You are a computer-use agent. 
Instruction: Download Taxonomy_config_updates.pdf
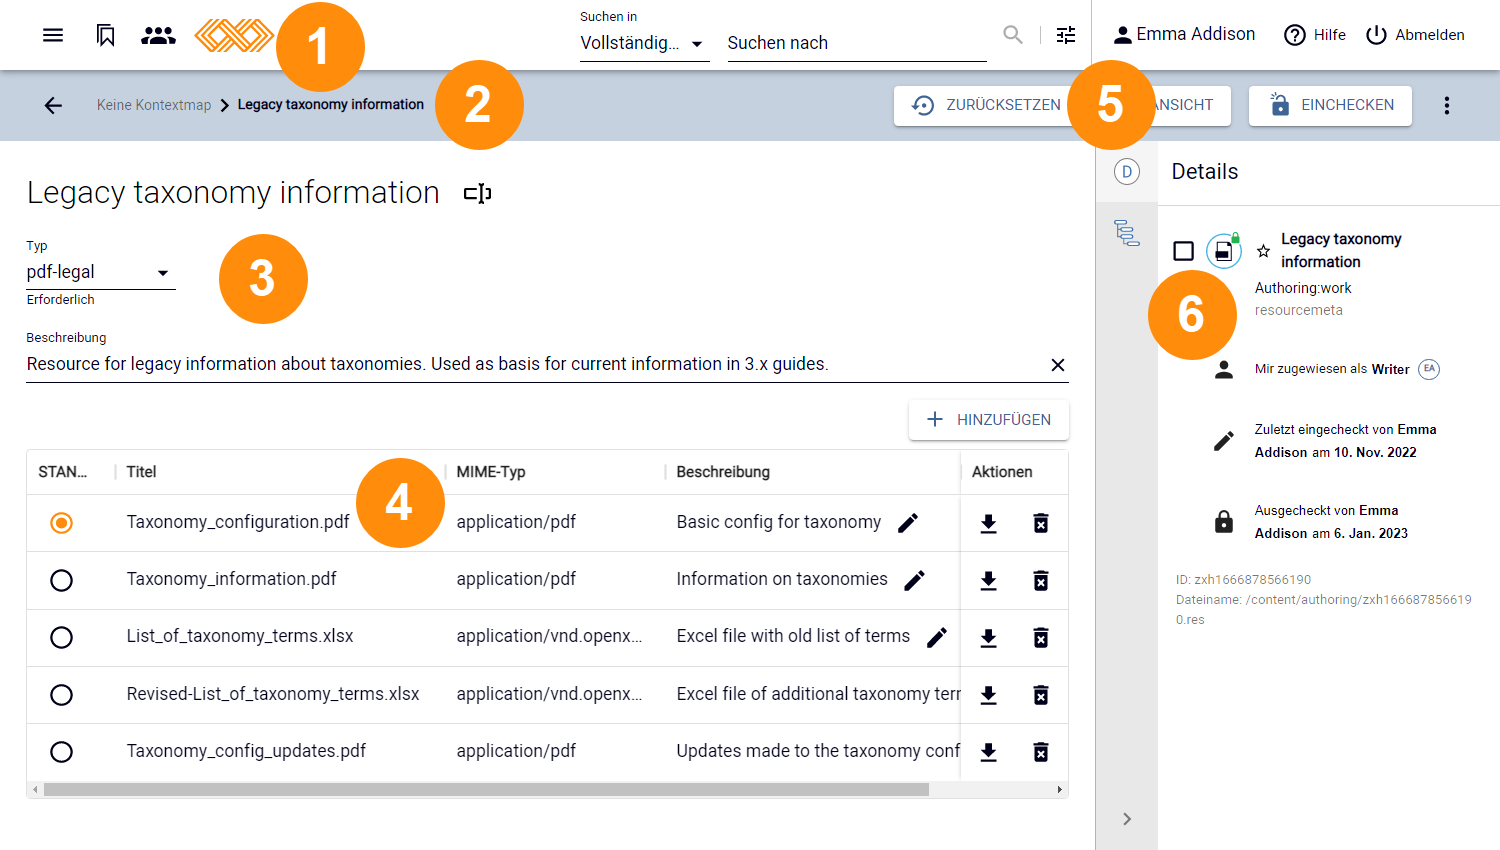click(988, 752)
